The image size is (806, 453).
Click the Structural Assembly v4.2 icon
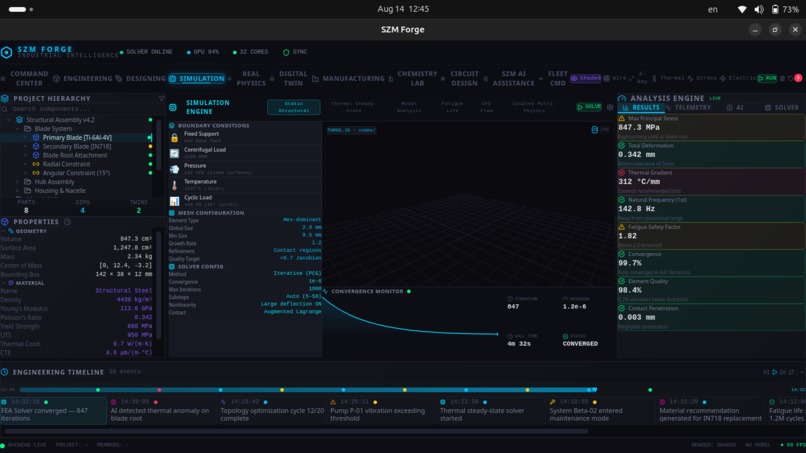[x=20, y=120]
